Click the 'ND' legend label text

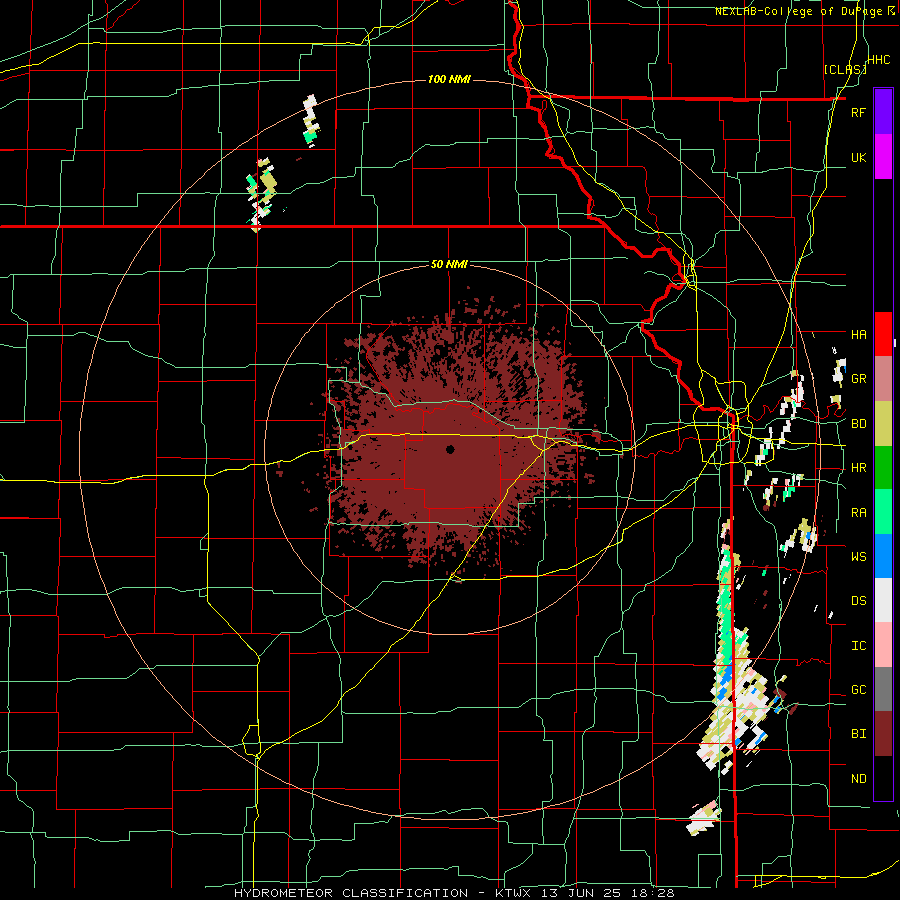[858, 779]
